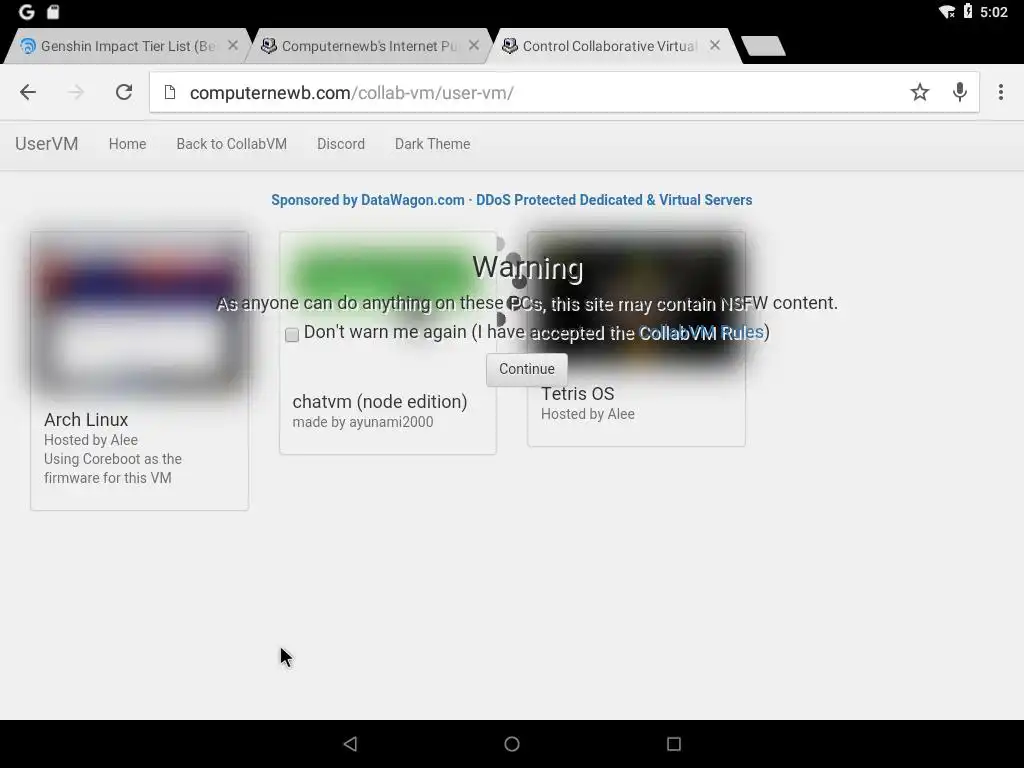Viewport: 1024px width, 768px height.
Task: Select chatvm (node edition) title
Action: coord(379,401)
